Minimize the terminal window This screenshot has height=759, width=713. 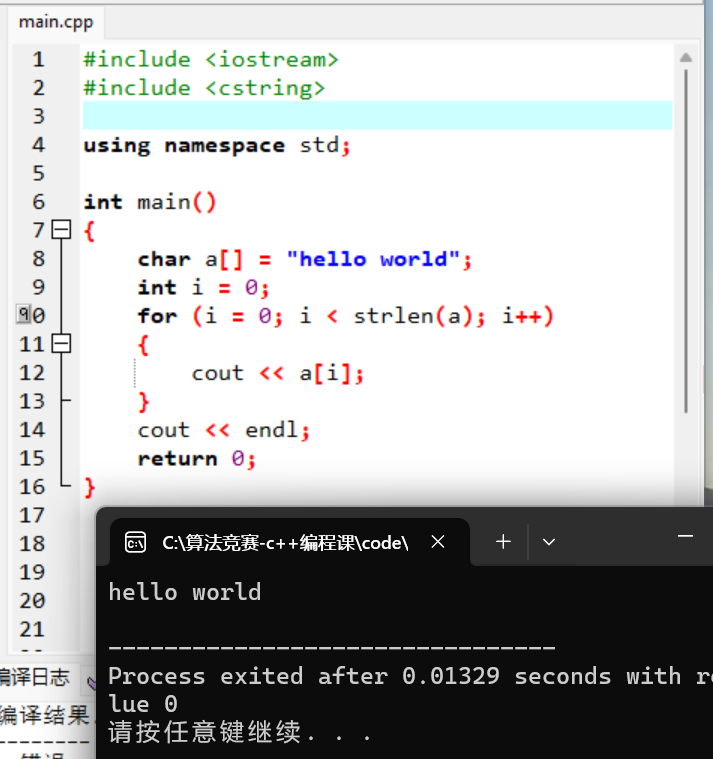(x=685, y=536)
